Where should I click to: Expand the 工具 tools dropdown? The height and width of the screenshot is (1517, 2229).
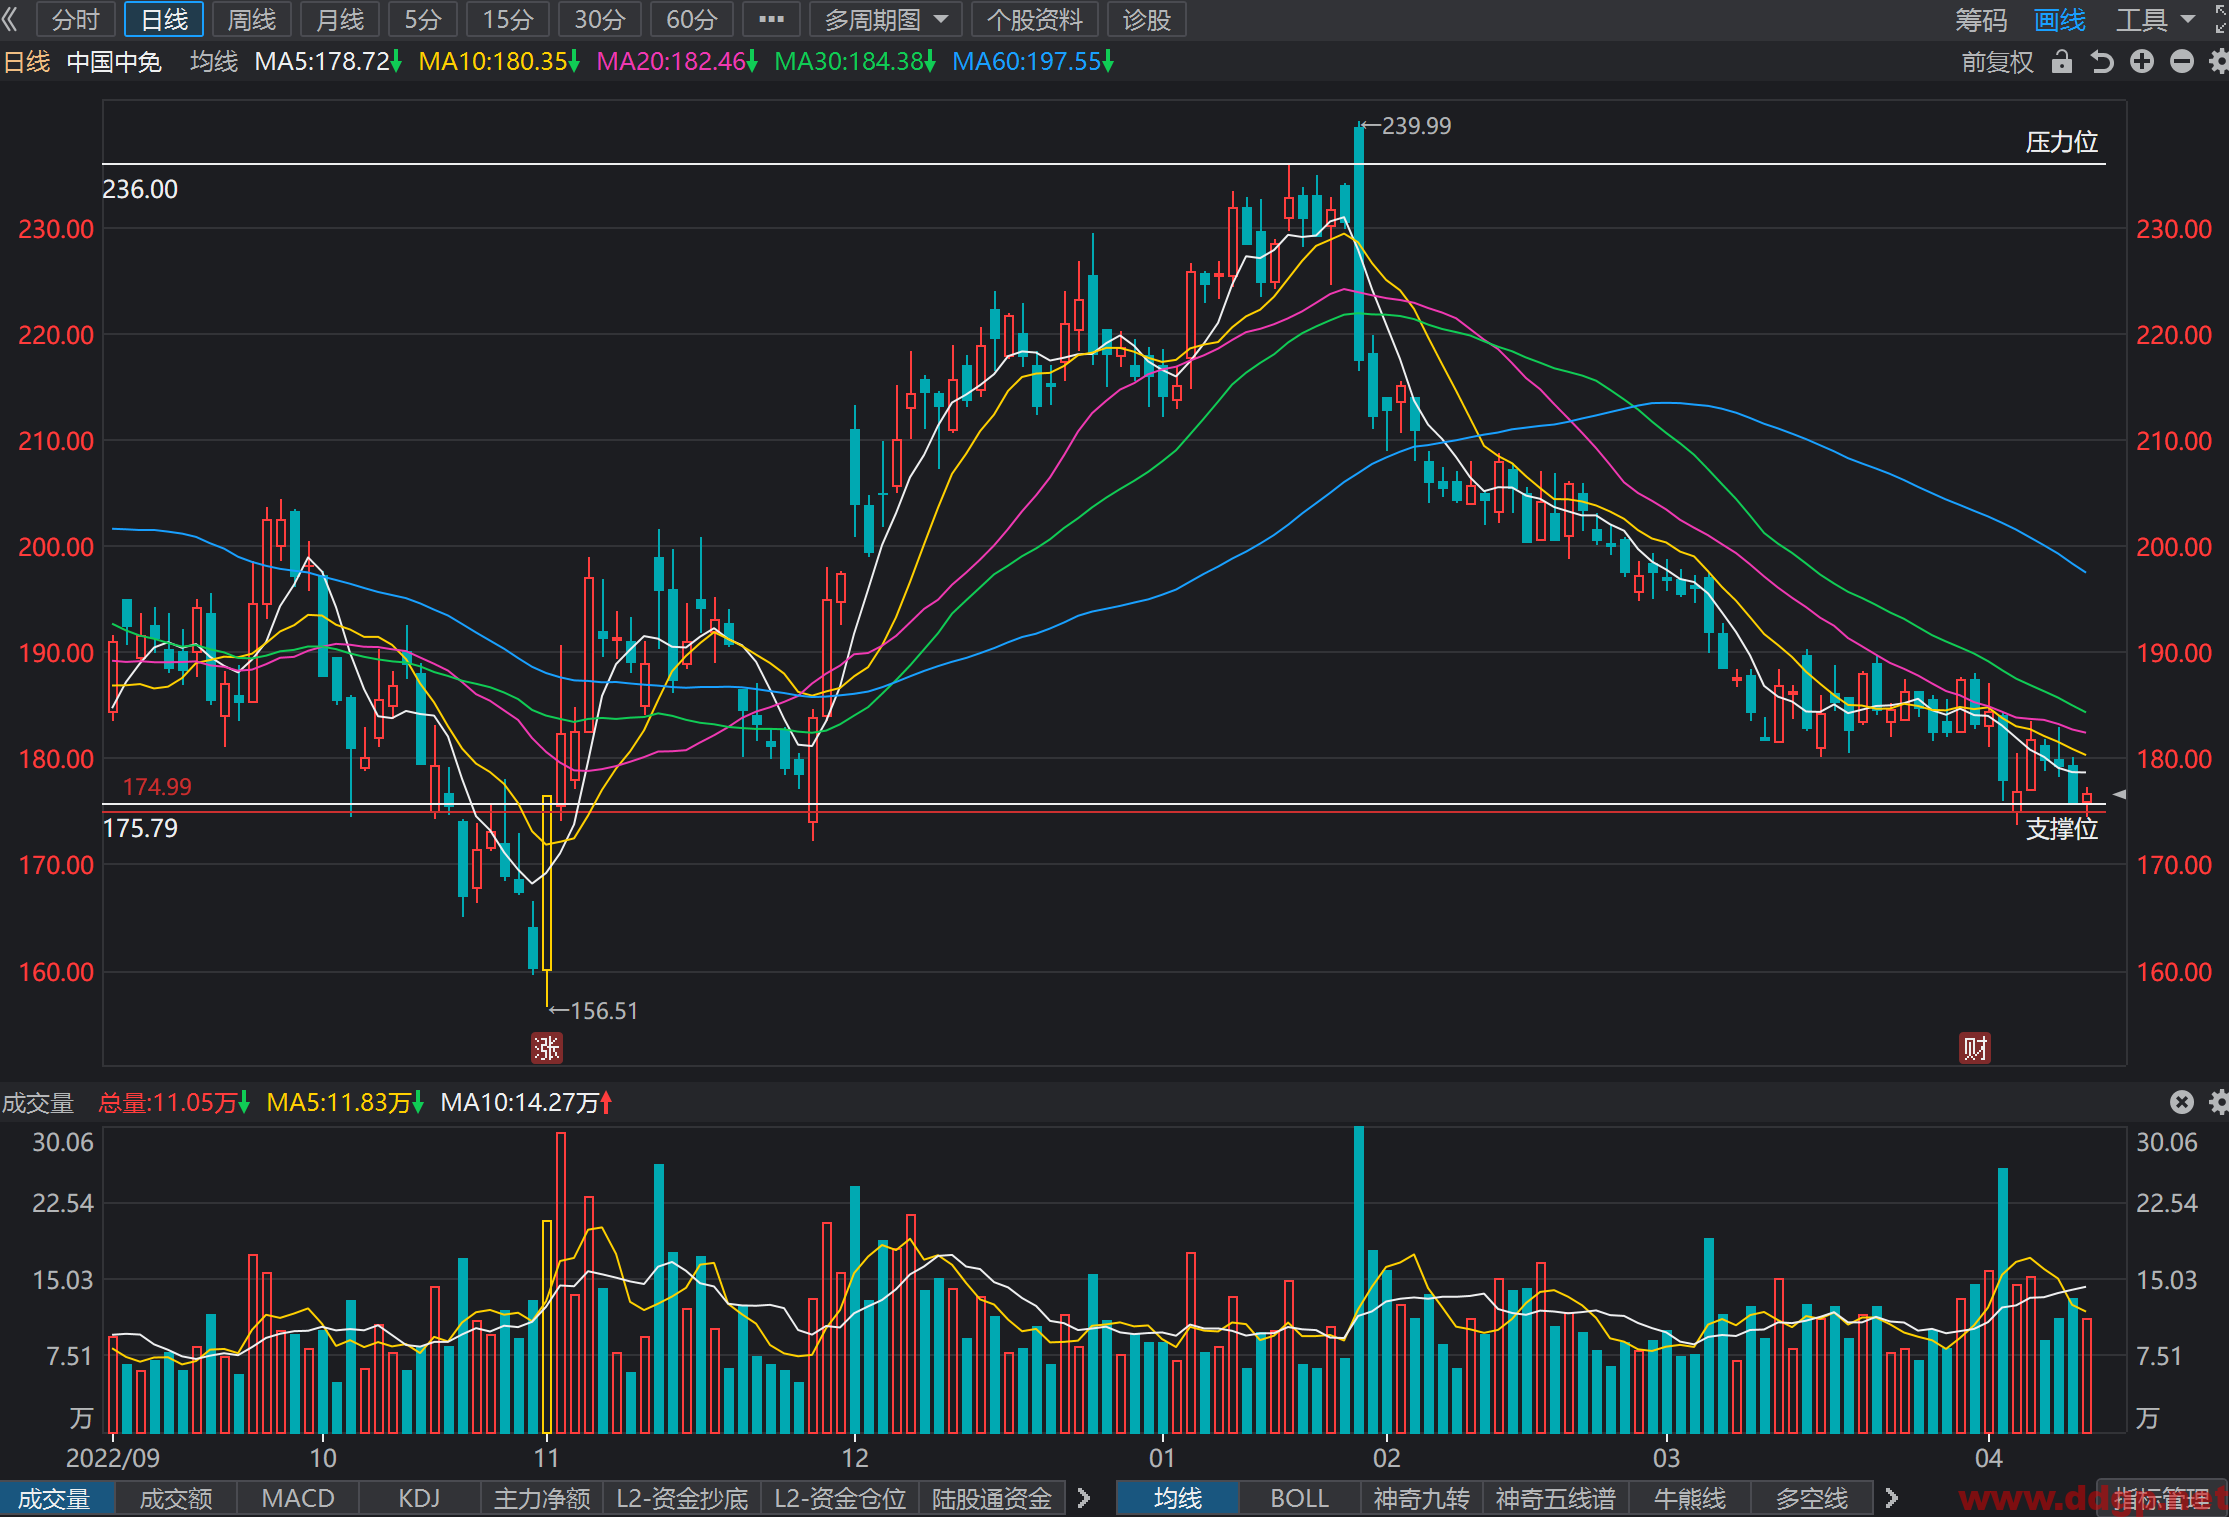coord(2155,19)
